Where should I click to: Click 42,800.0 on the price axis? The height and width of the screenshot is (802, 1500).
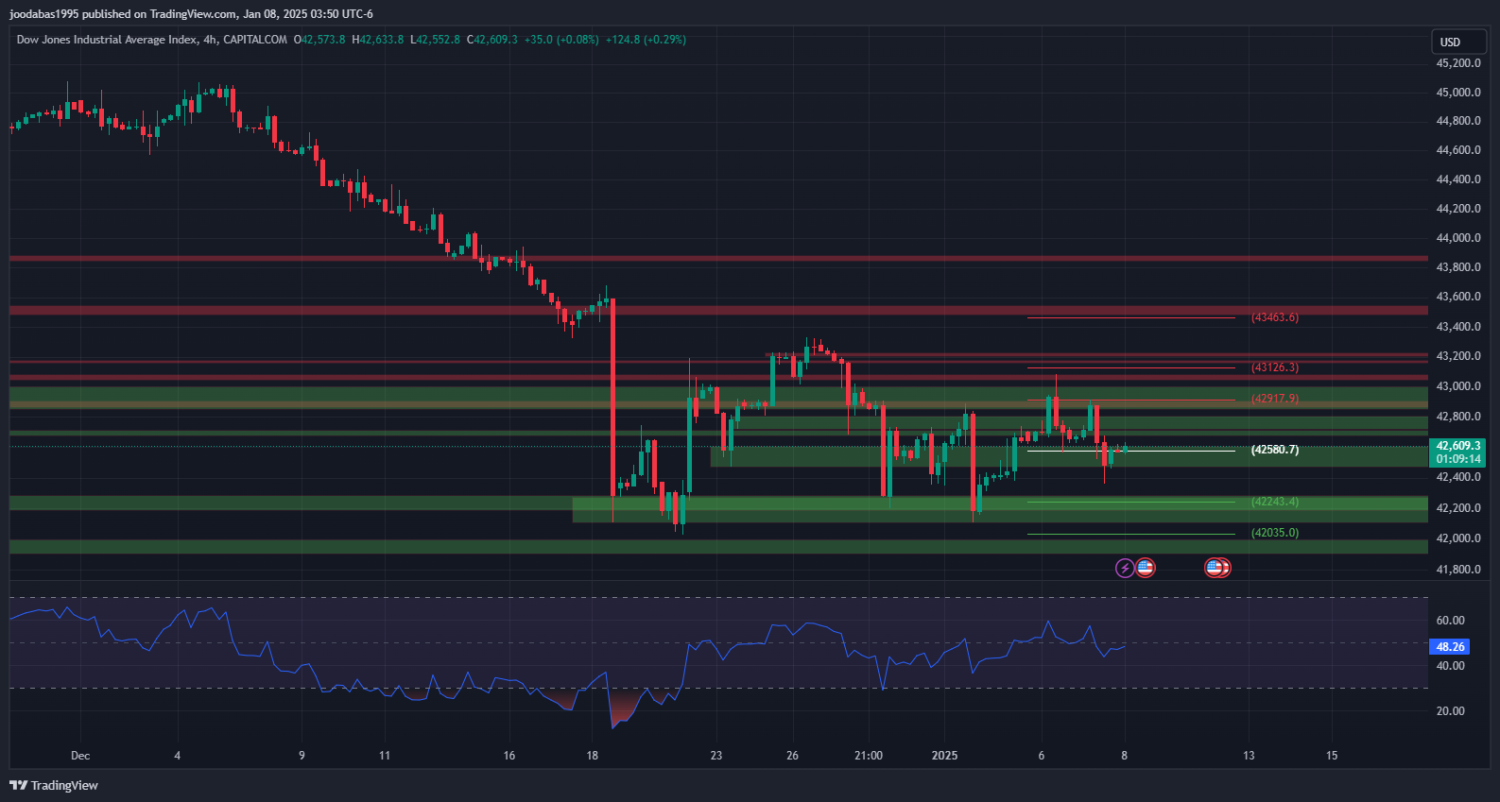pos(1458,416)
